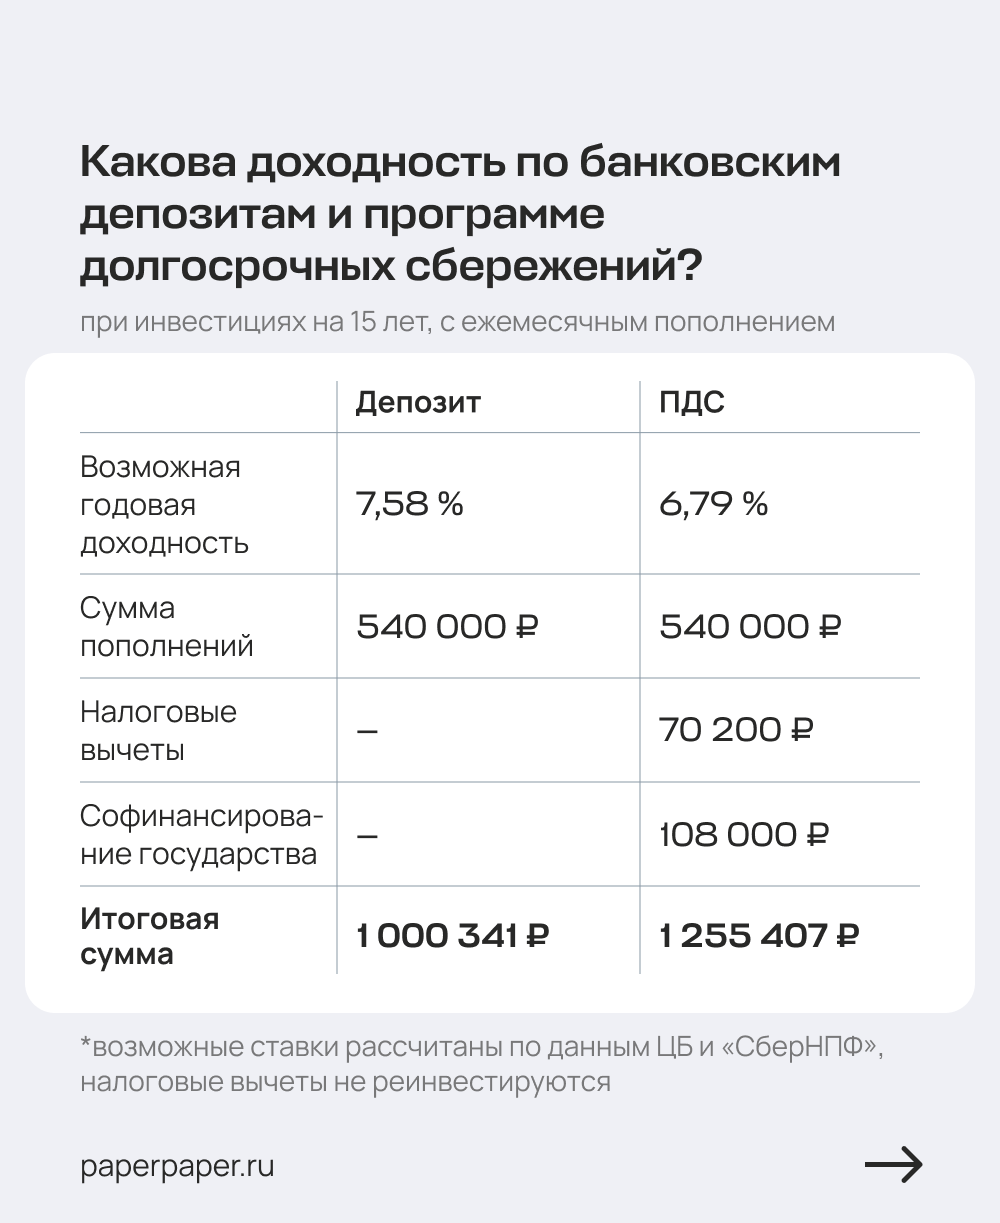Click the Софинансирование государства row label
The width and height of the screenshot is (1000, 1223).
click(x=201, y=835)
